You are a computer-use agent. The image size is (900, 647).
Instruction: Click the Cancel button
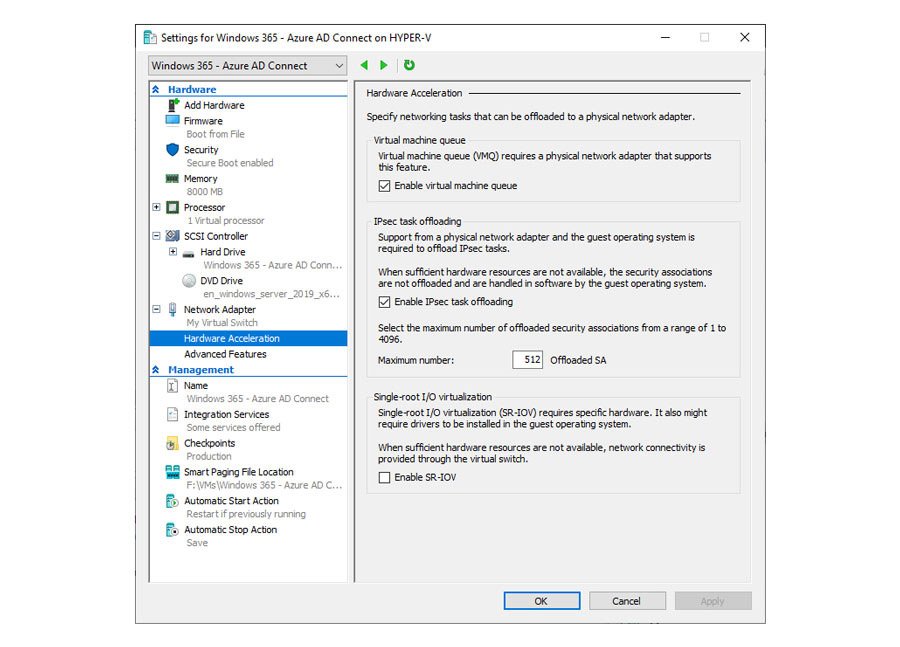pos(627,601)
